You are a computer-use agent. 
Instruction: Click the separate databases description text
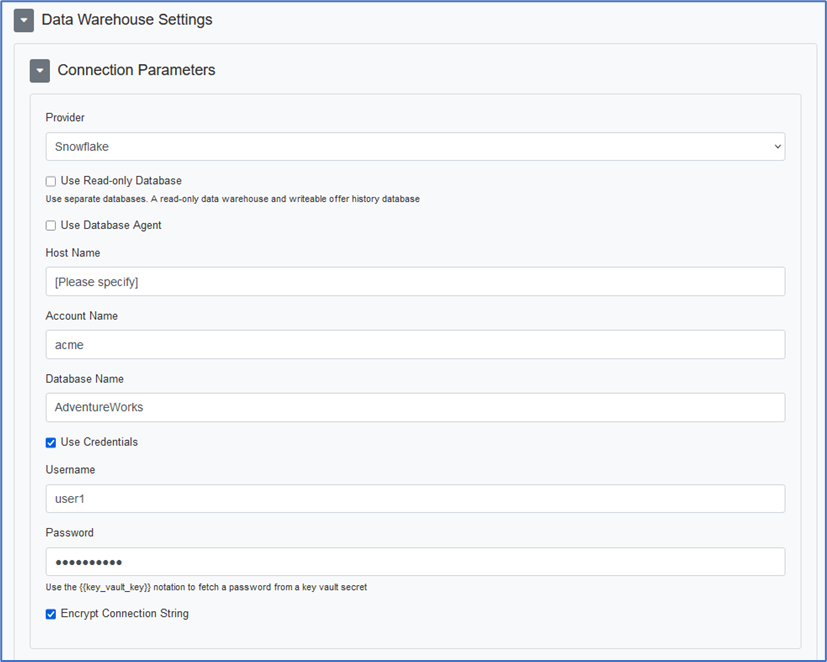[x=232, y=199]
